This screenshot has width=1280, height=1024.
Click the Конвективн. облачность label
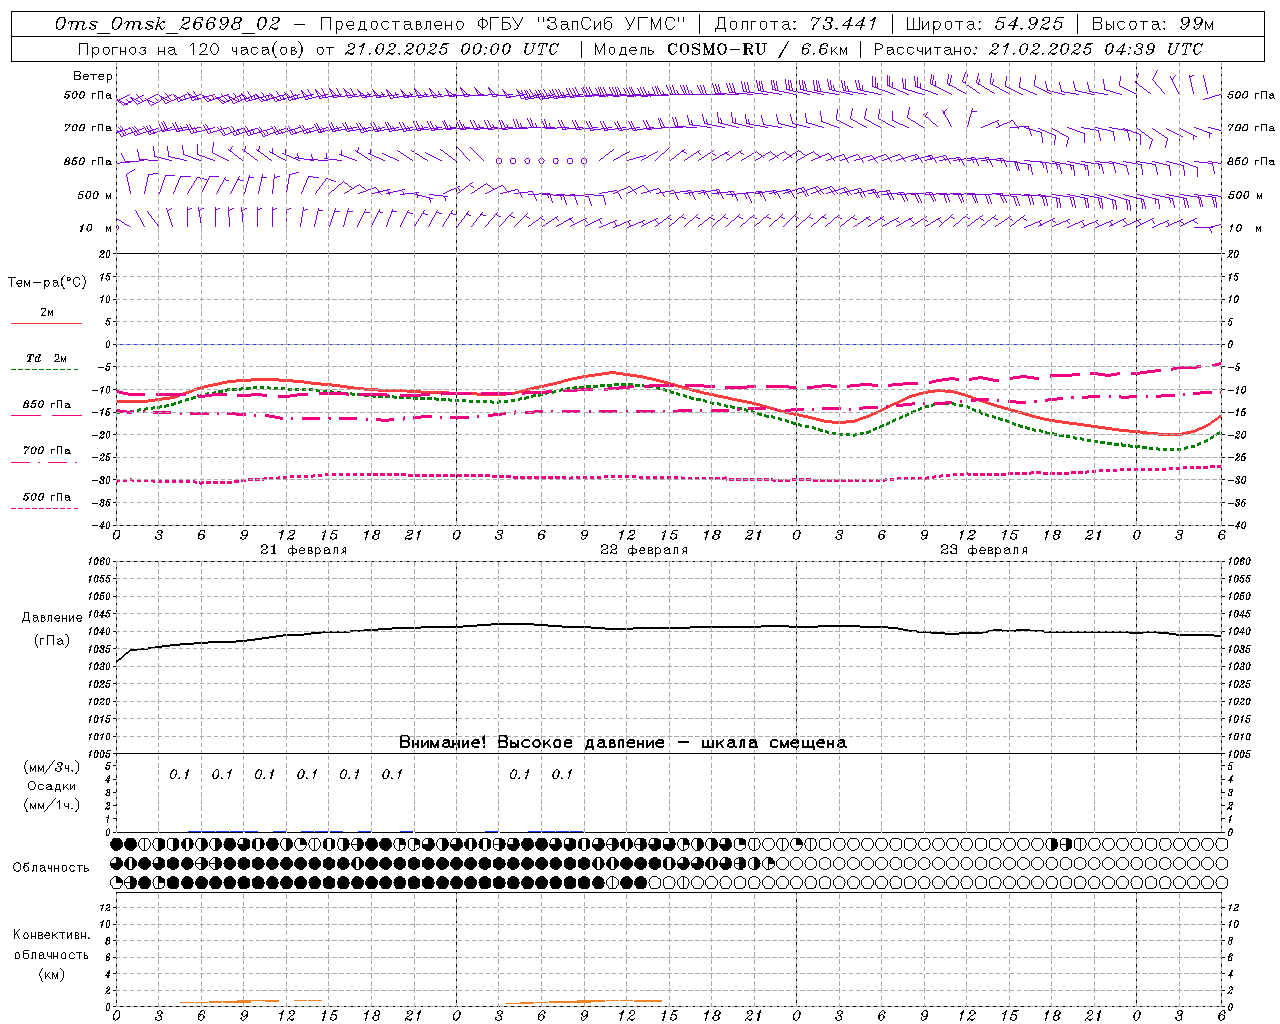pos(52,945)
